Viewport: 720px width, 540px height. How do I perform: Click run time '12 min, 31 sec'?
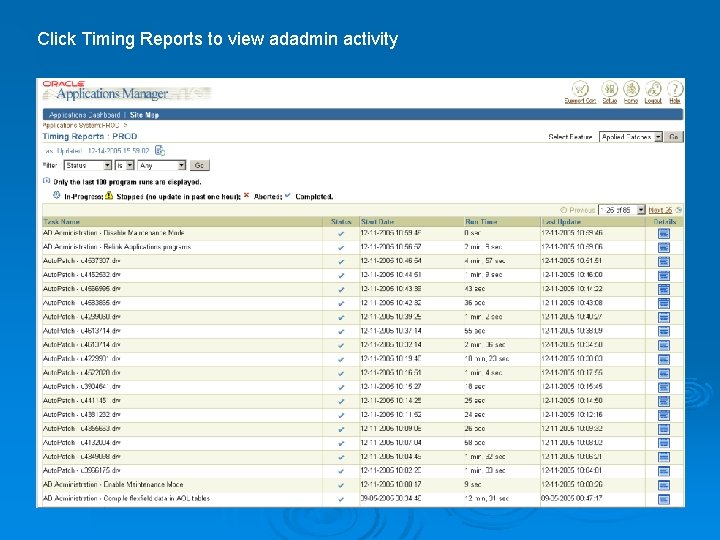point(486,498)
